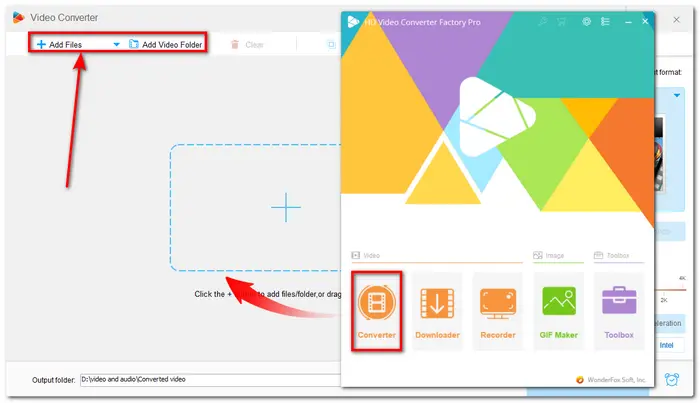
Task: Select the Video tab in launcher
Action: coord(366,255)
